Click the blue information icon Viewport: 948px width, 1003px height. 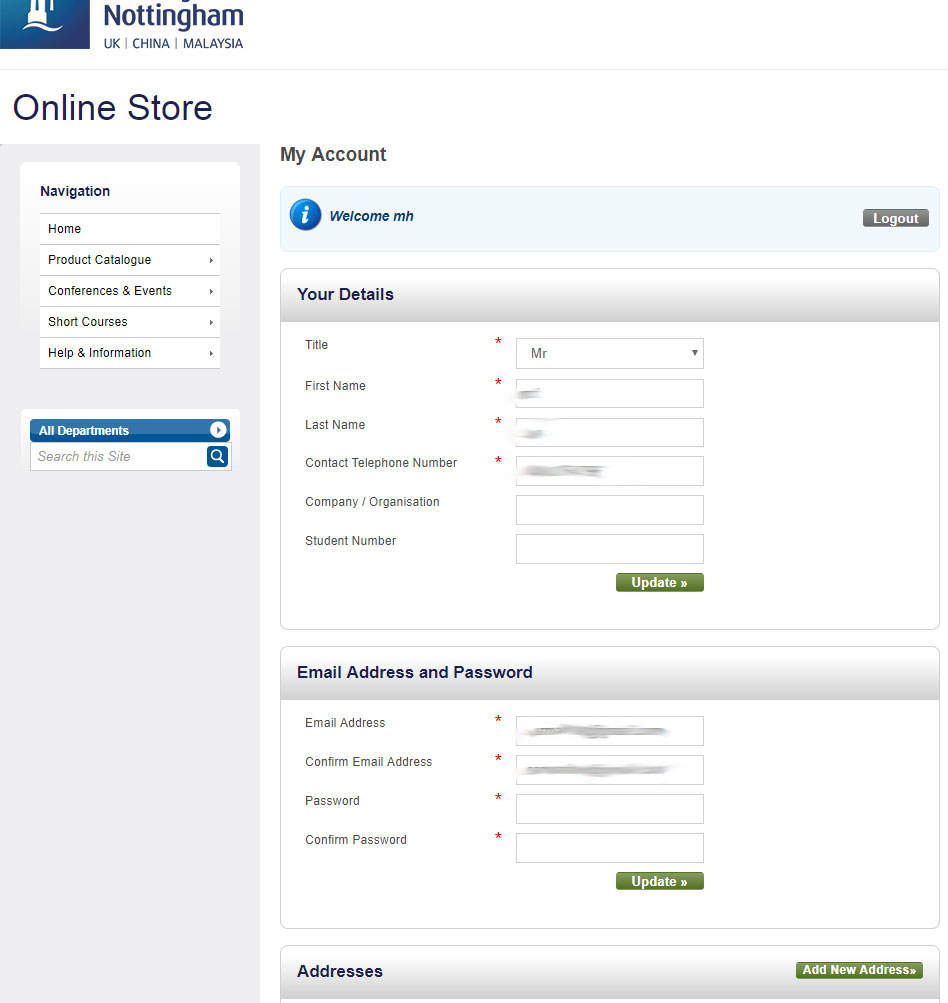click(305, 215)
